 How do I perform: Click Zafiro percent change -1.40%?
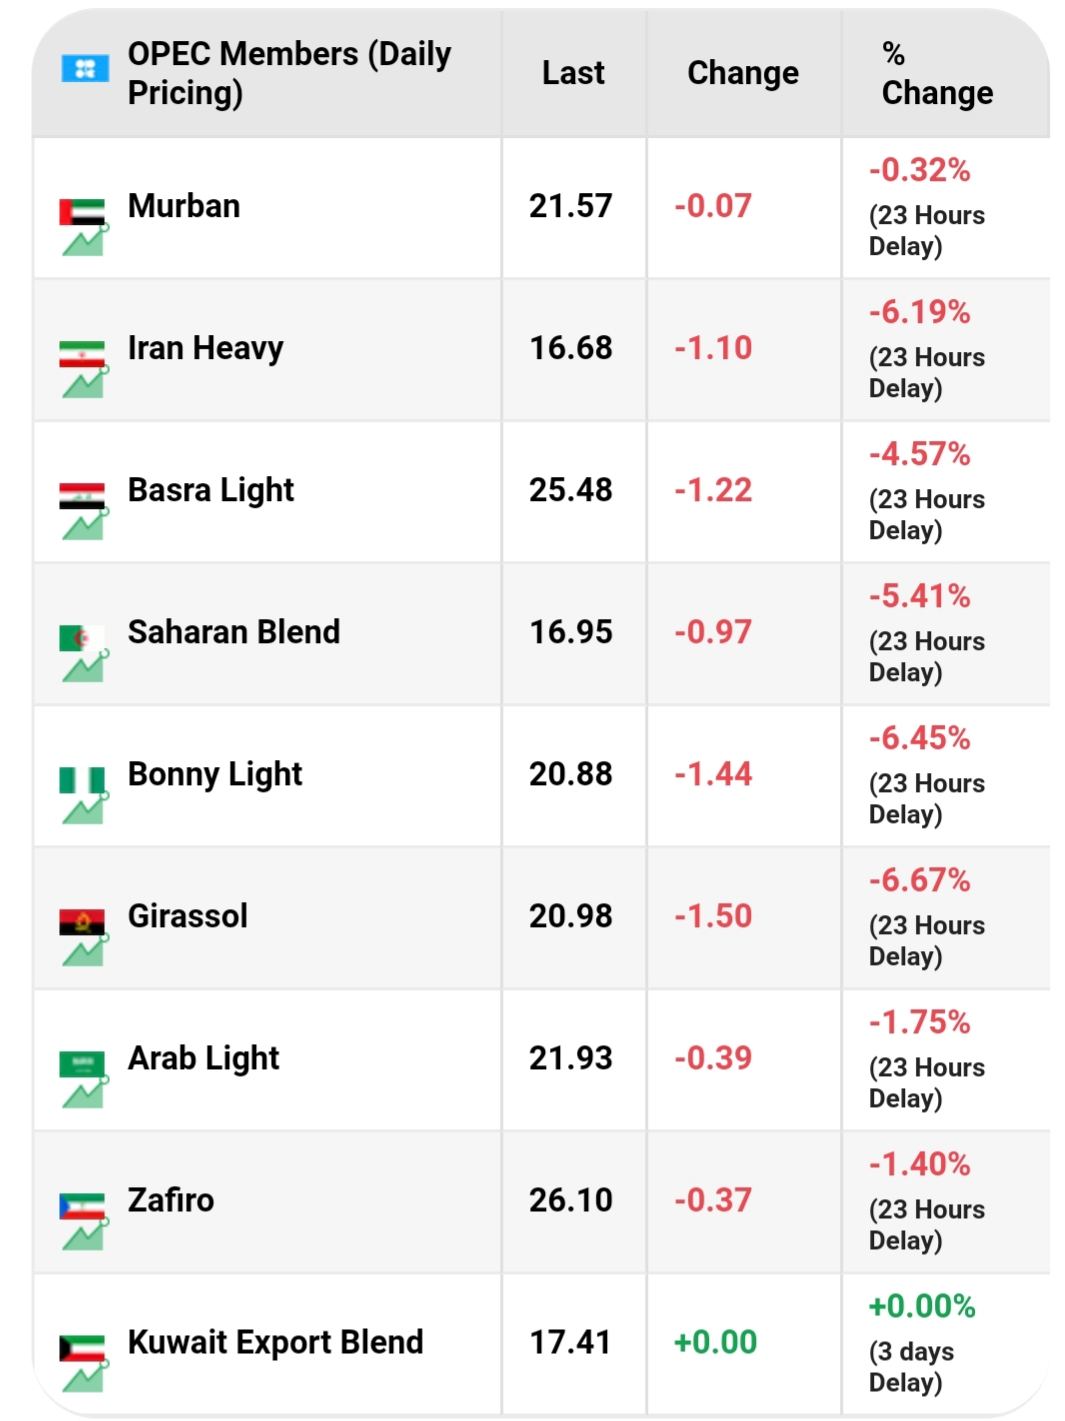click(x=919, y=1164)
